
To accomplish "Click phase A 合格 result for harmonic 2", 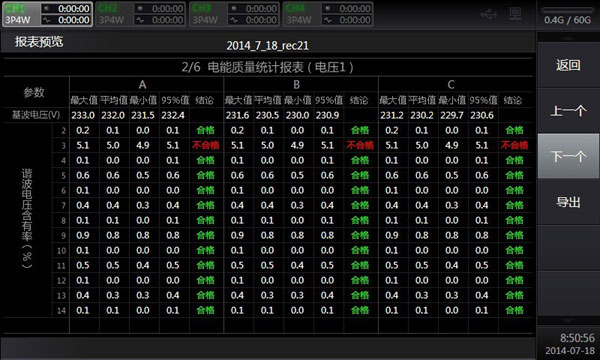I will pyautogui.click(x=205, y=130).
